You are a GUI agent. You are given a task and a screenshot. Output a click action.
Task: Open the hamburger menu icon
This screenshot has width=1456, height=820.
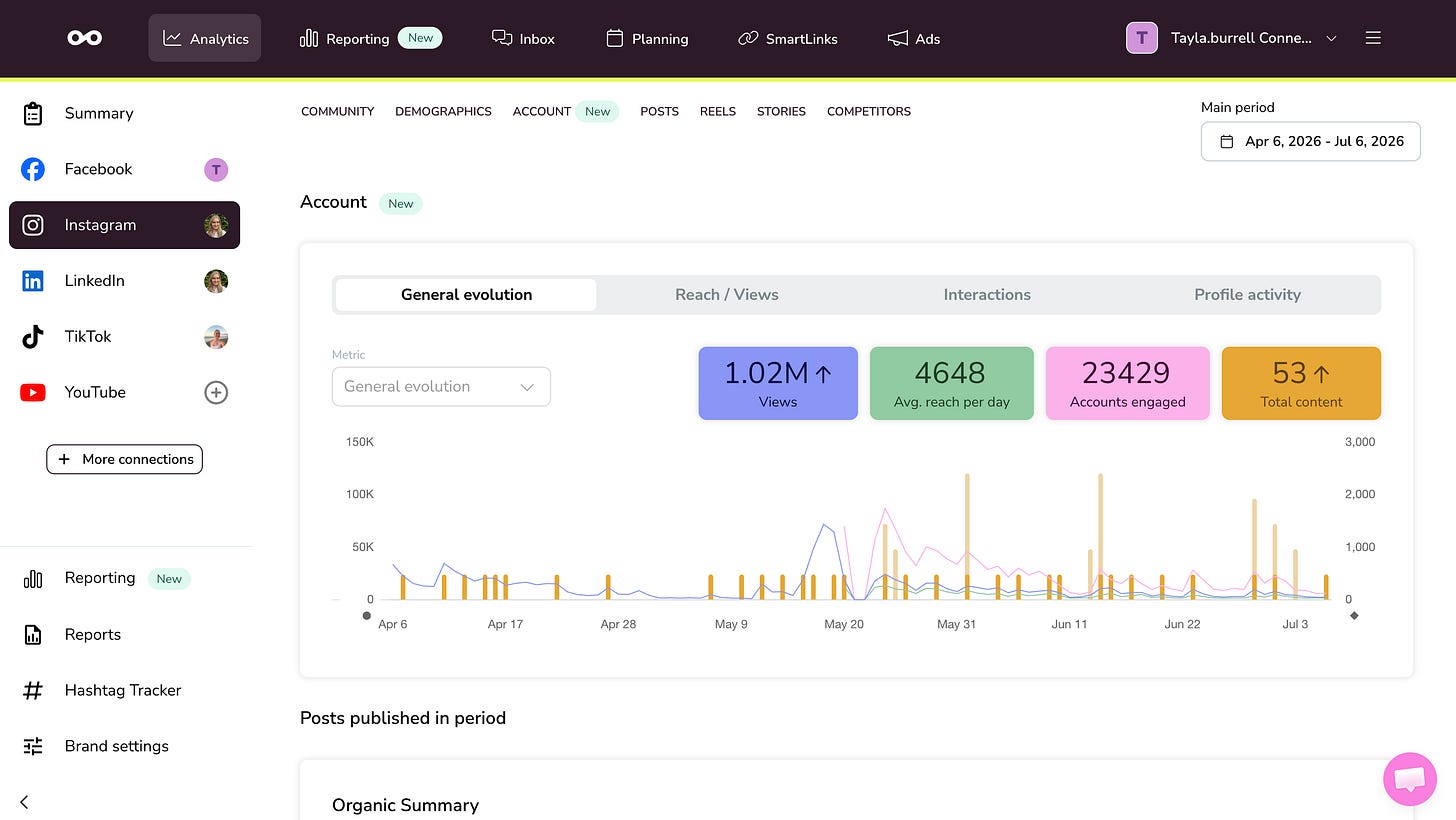(x=1373, y=38)
